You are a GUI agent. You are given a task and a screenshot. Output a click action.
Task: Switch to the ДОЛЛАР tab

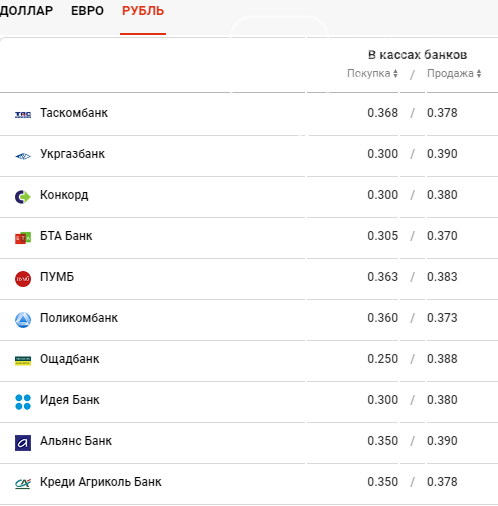click(26, 11)
